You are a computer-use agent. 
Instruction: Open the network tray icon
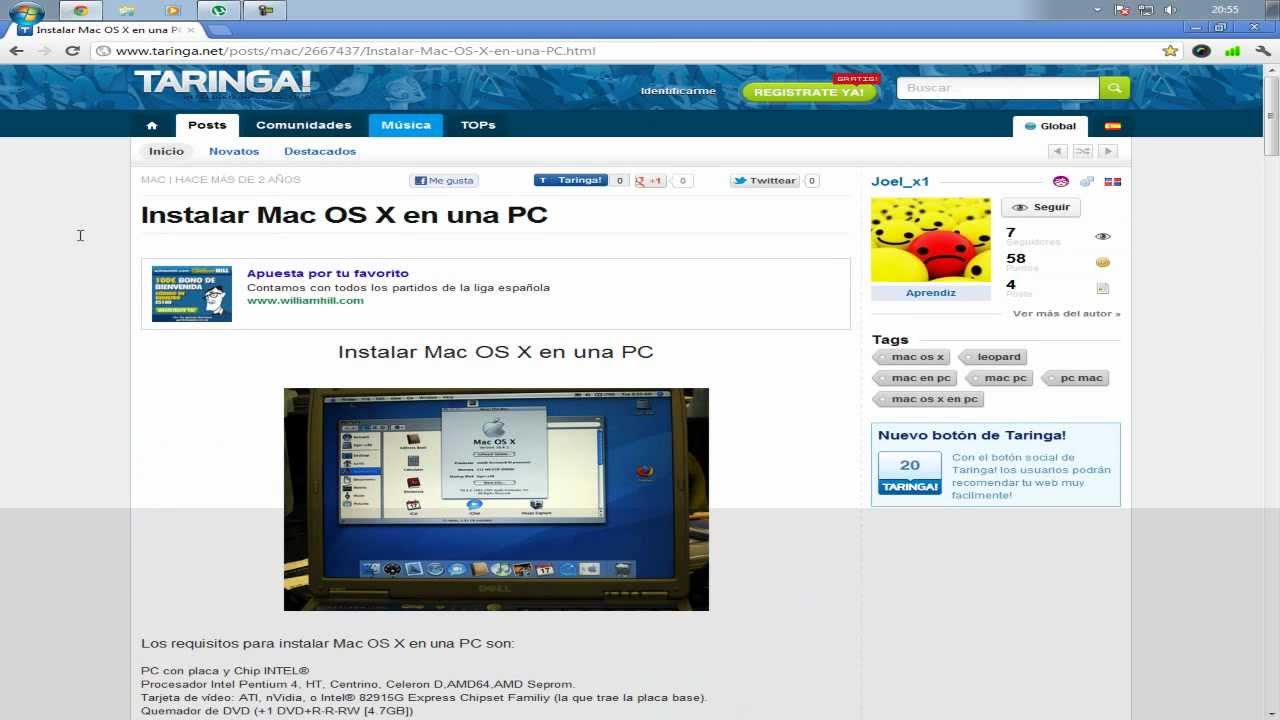(1146, 10)
